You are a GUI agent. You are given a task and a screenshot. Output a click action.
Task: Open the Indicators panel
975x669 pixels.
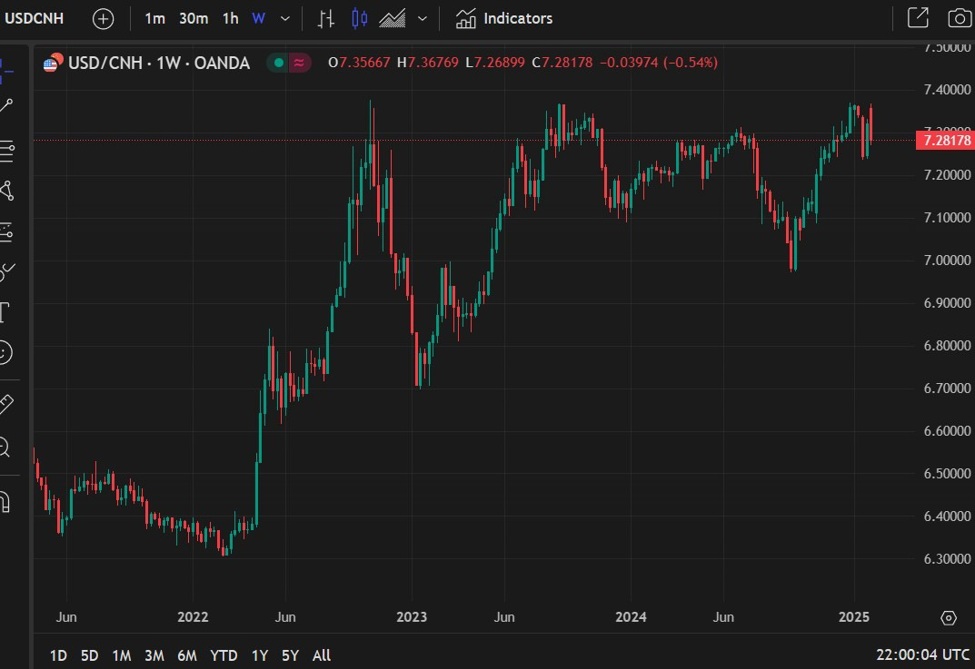click(x=506, y=17)
